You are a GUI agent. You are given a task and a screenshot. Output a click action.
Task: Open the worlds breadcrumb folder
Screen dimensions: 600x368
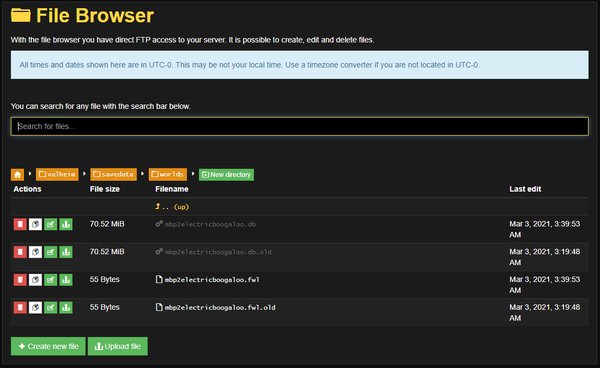tap(168, 174)
